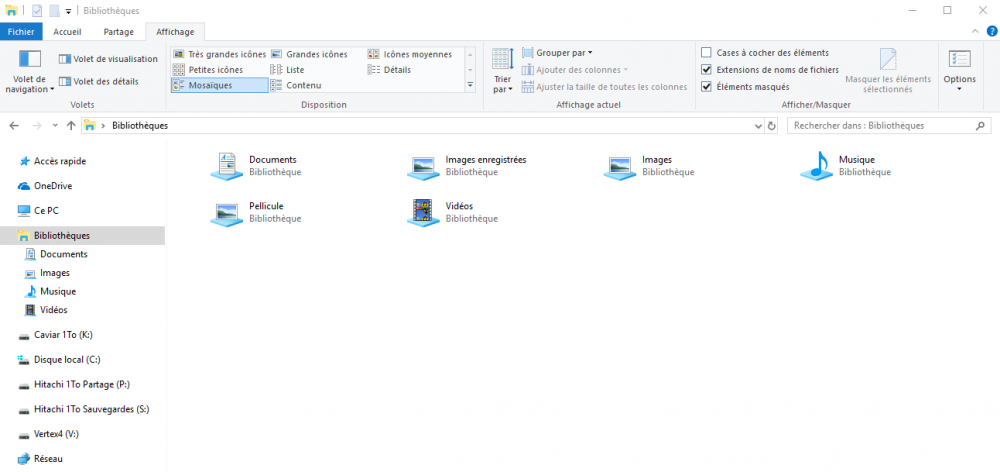Select Contenu layout
1000x472 pixels.
pos(296,85)
